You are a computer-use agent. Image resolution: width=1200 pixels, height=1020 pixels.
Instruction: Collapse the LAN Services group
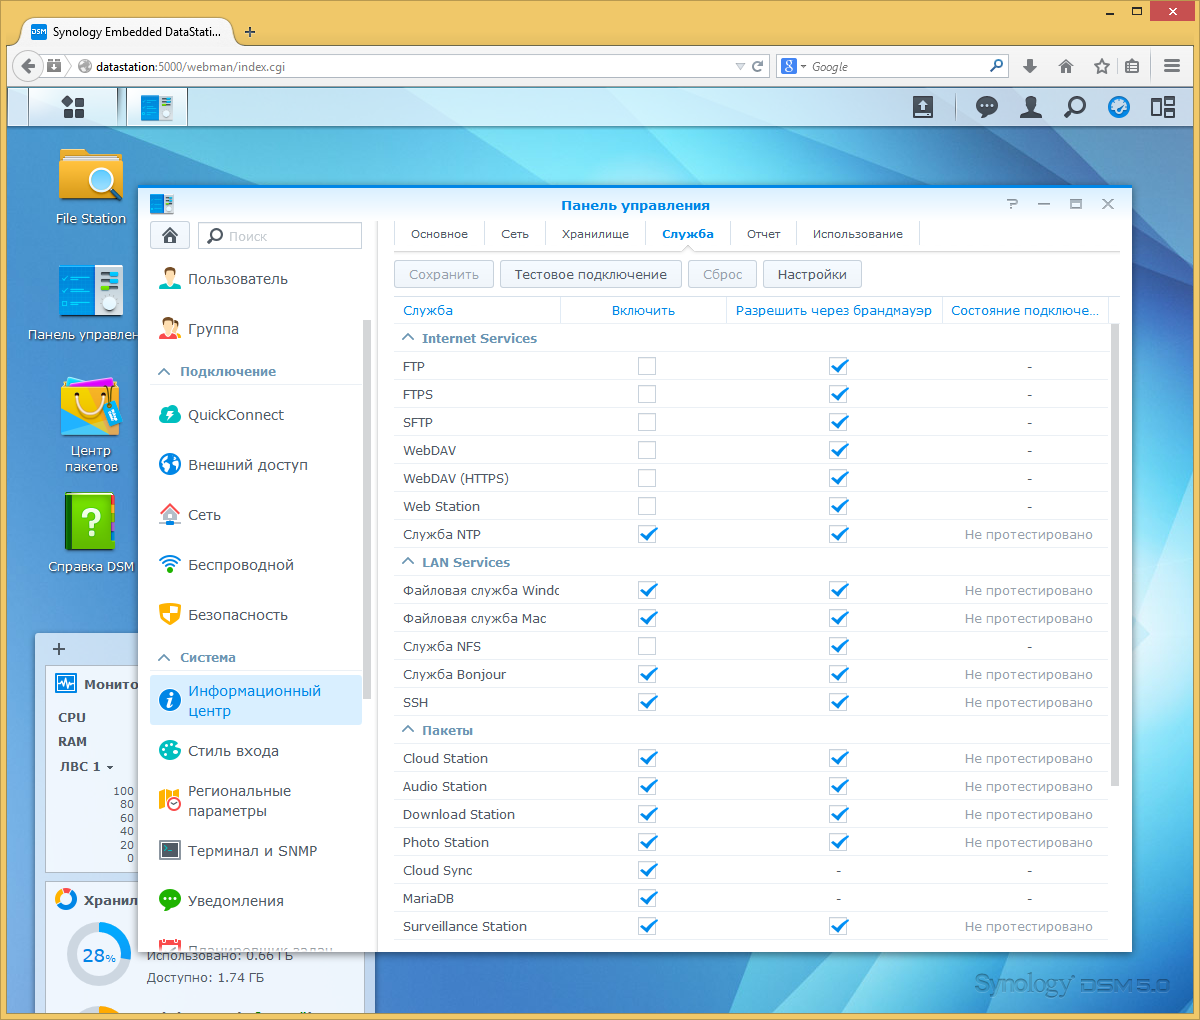tap(408, 562)
